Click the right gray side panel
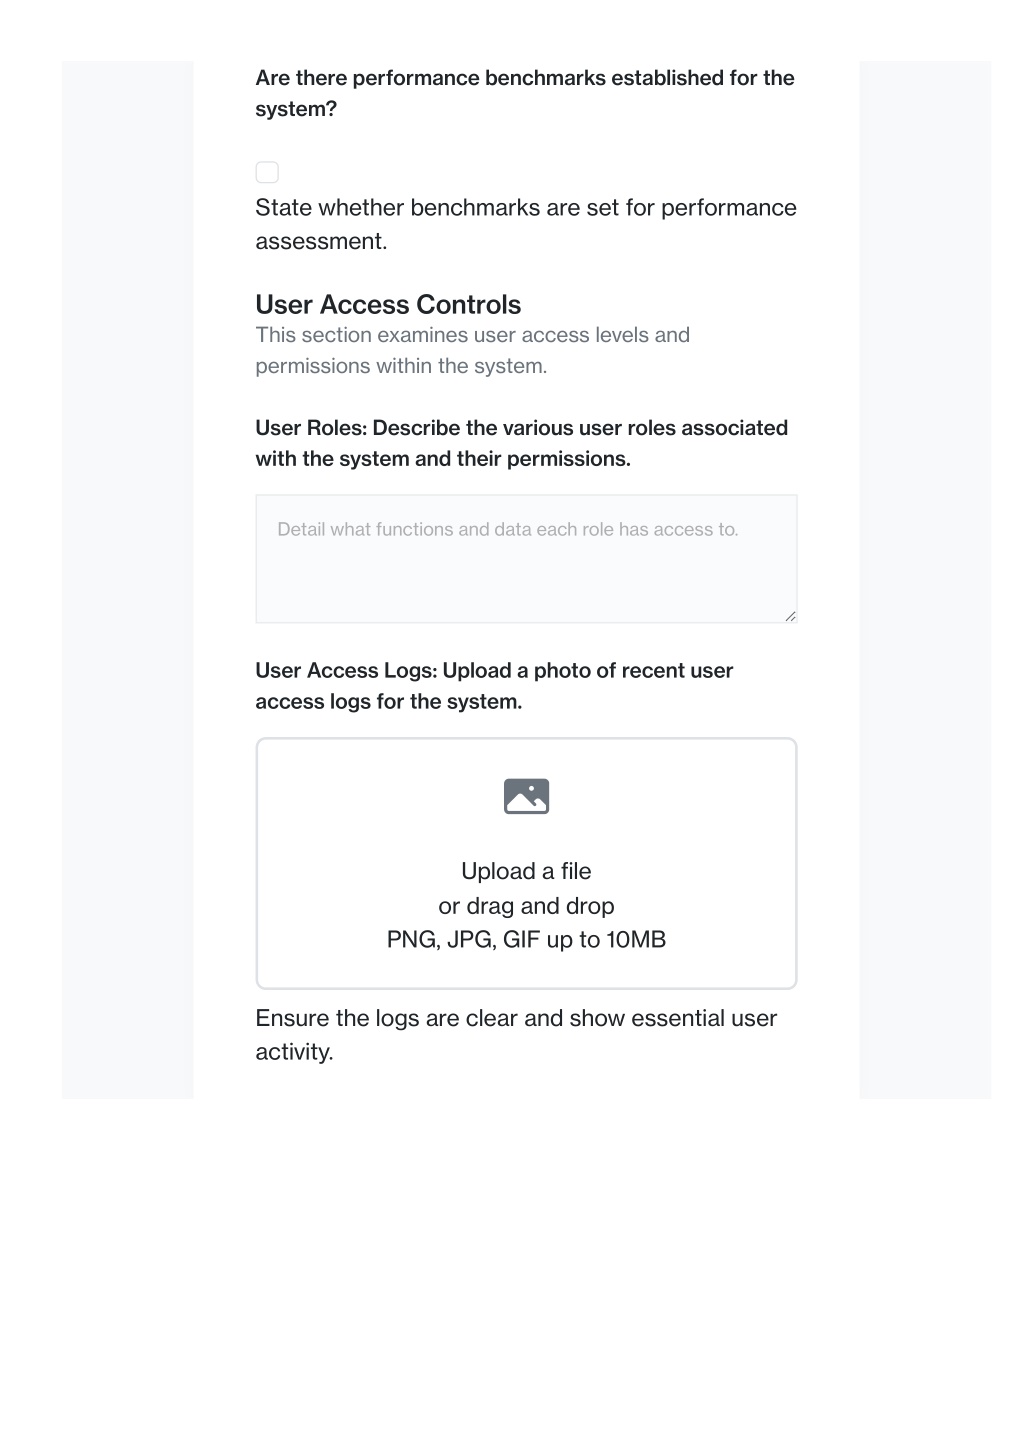This screenshot has height=1449, width=1024. (x=925, y=580)
